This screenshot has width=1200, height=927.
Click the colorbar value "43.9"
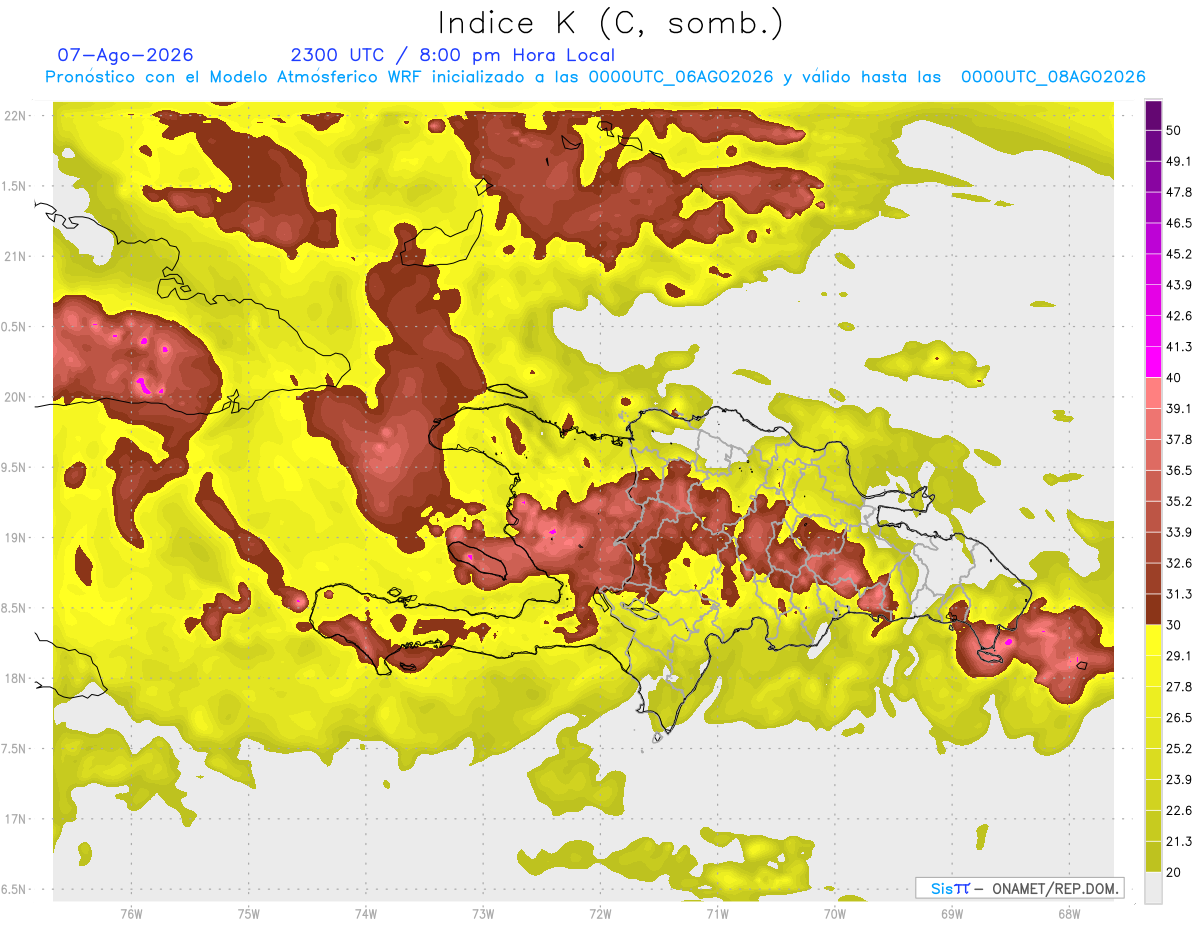click(1179, 285)
